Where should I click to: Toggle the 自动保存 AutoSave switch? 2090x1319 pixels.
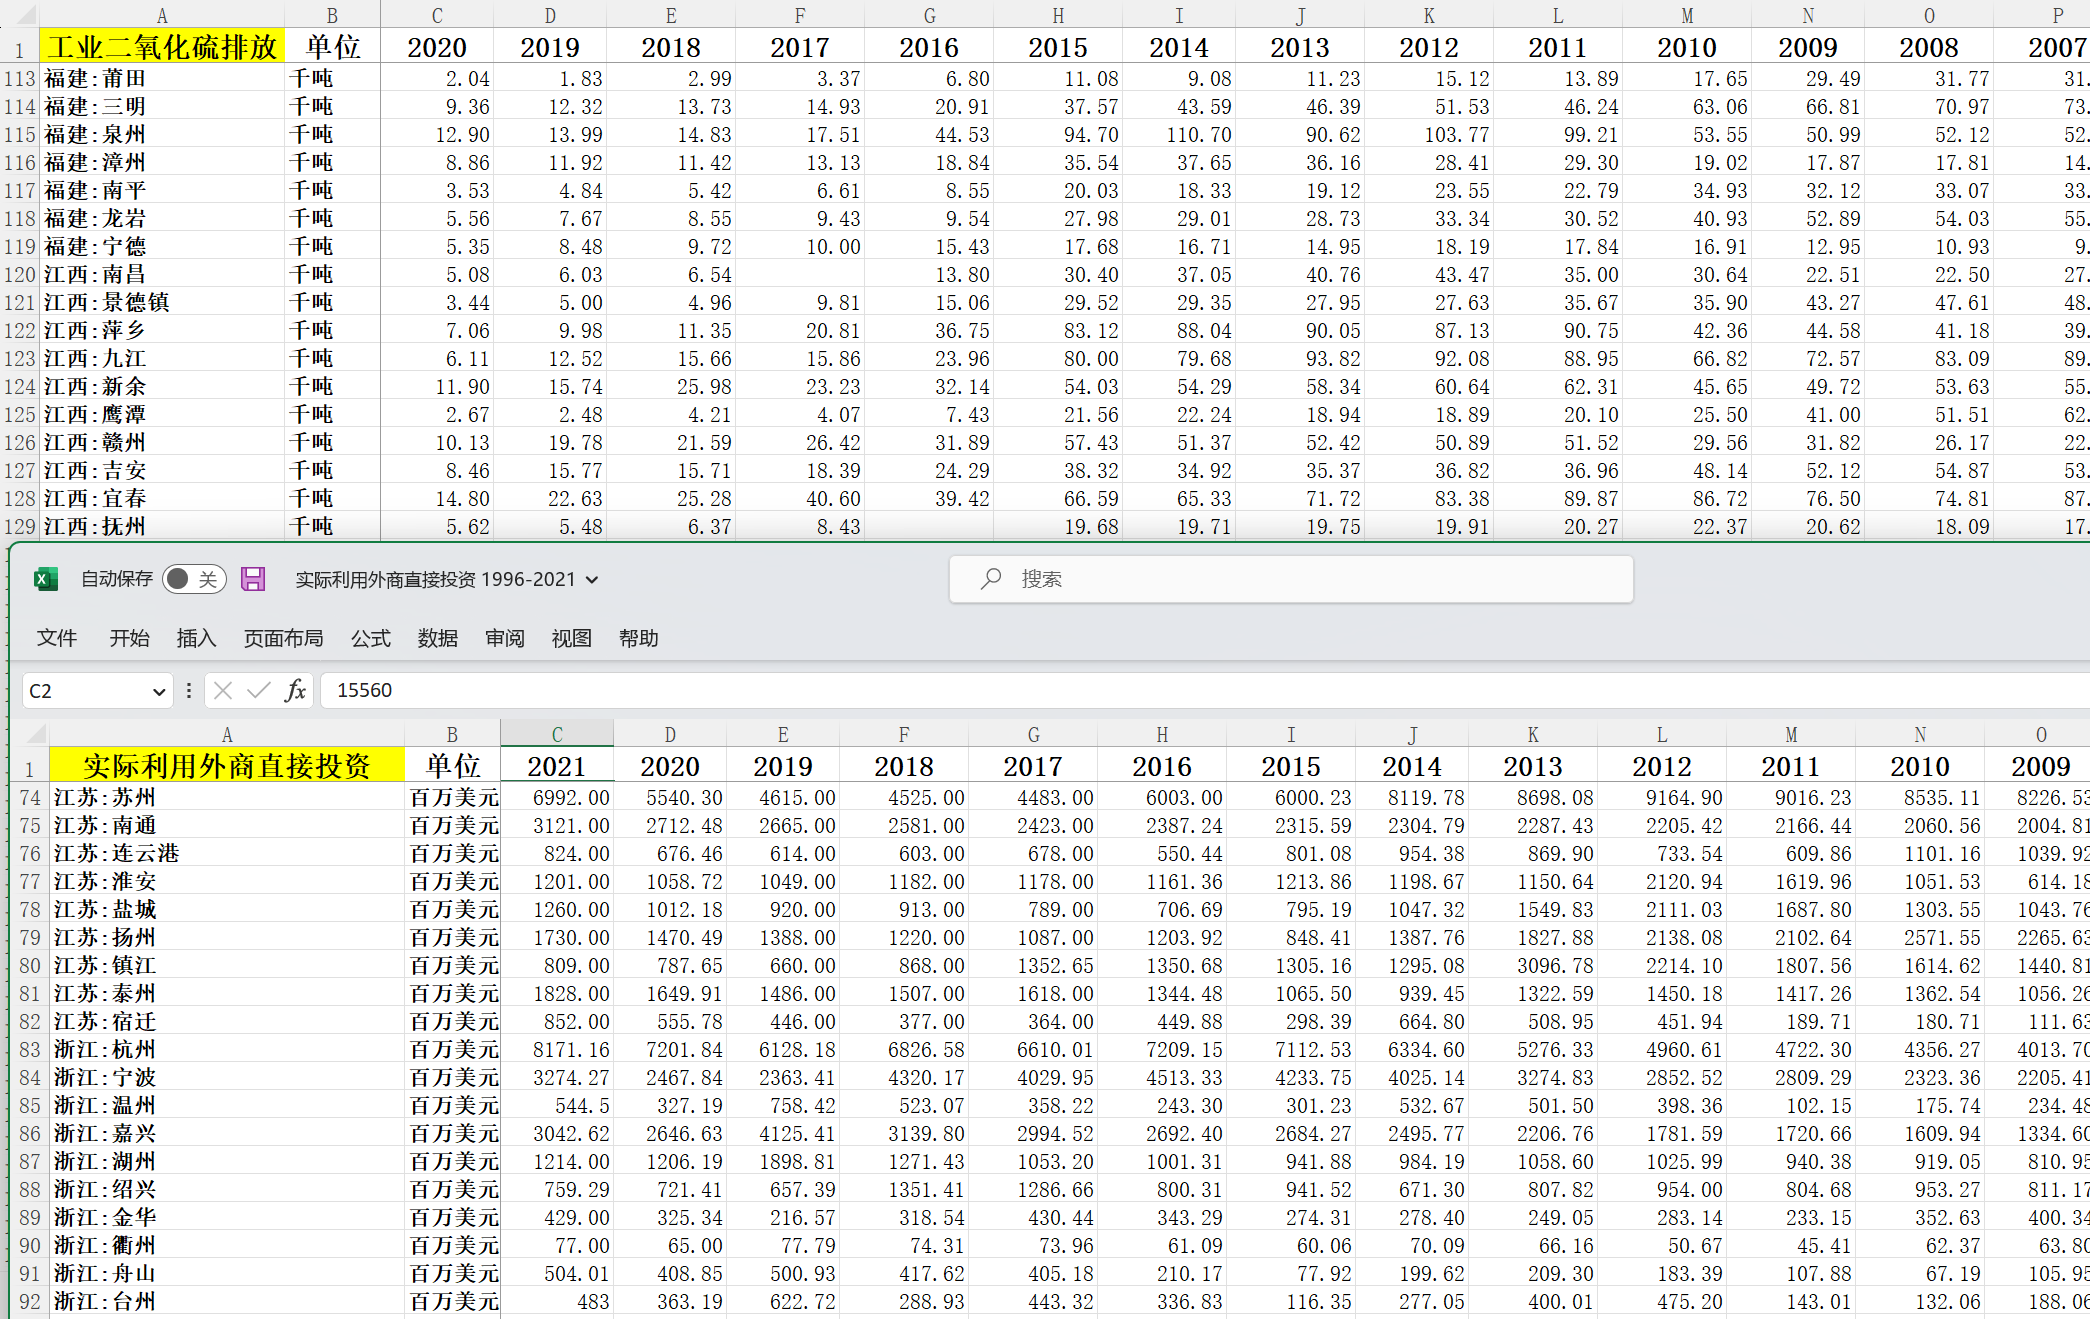[194, 579]
